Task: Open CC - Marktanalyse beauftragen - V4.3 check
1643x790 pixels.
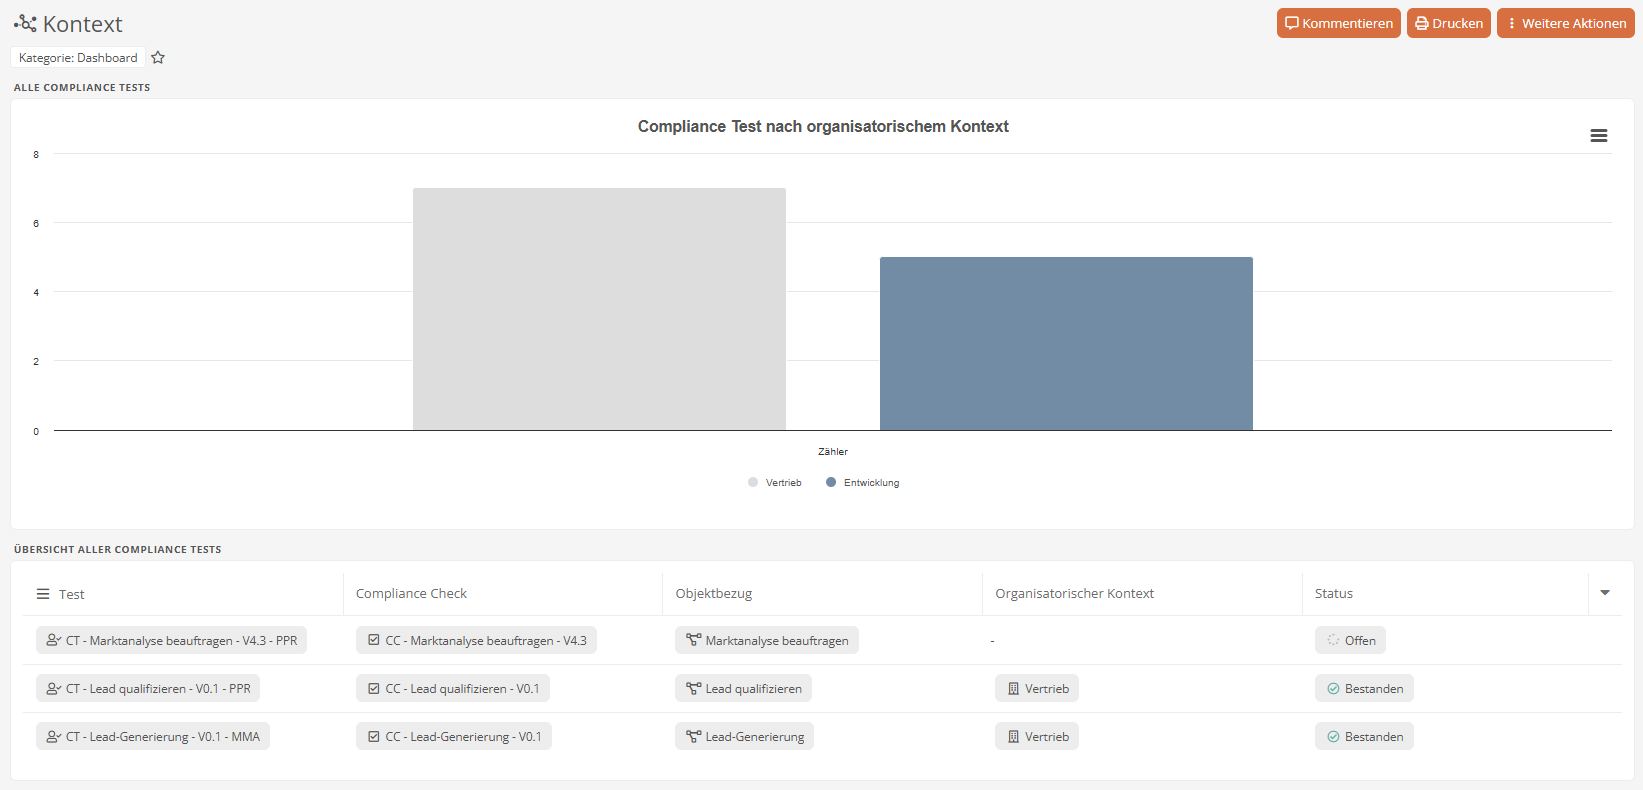Action: [x=476, y=641]
